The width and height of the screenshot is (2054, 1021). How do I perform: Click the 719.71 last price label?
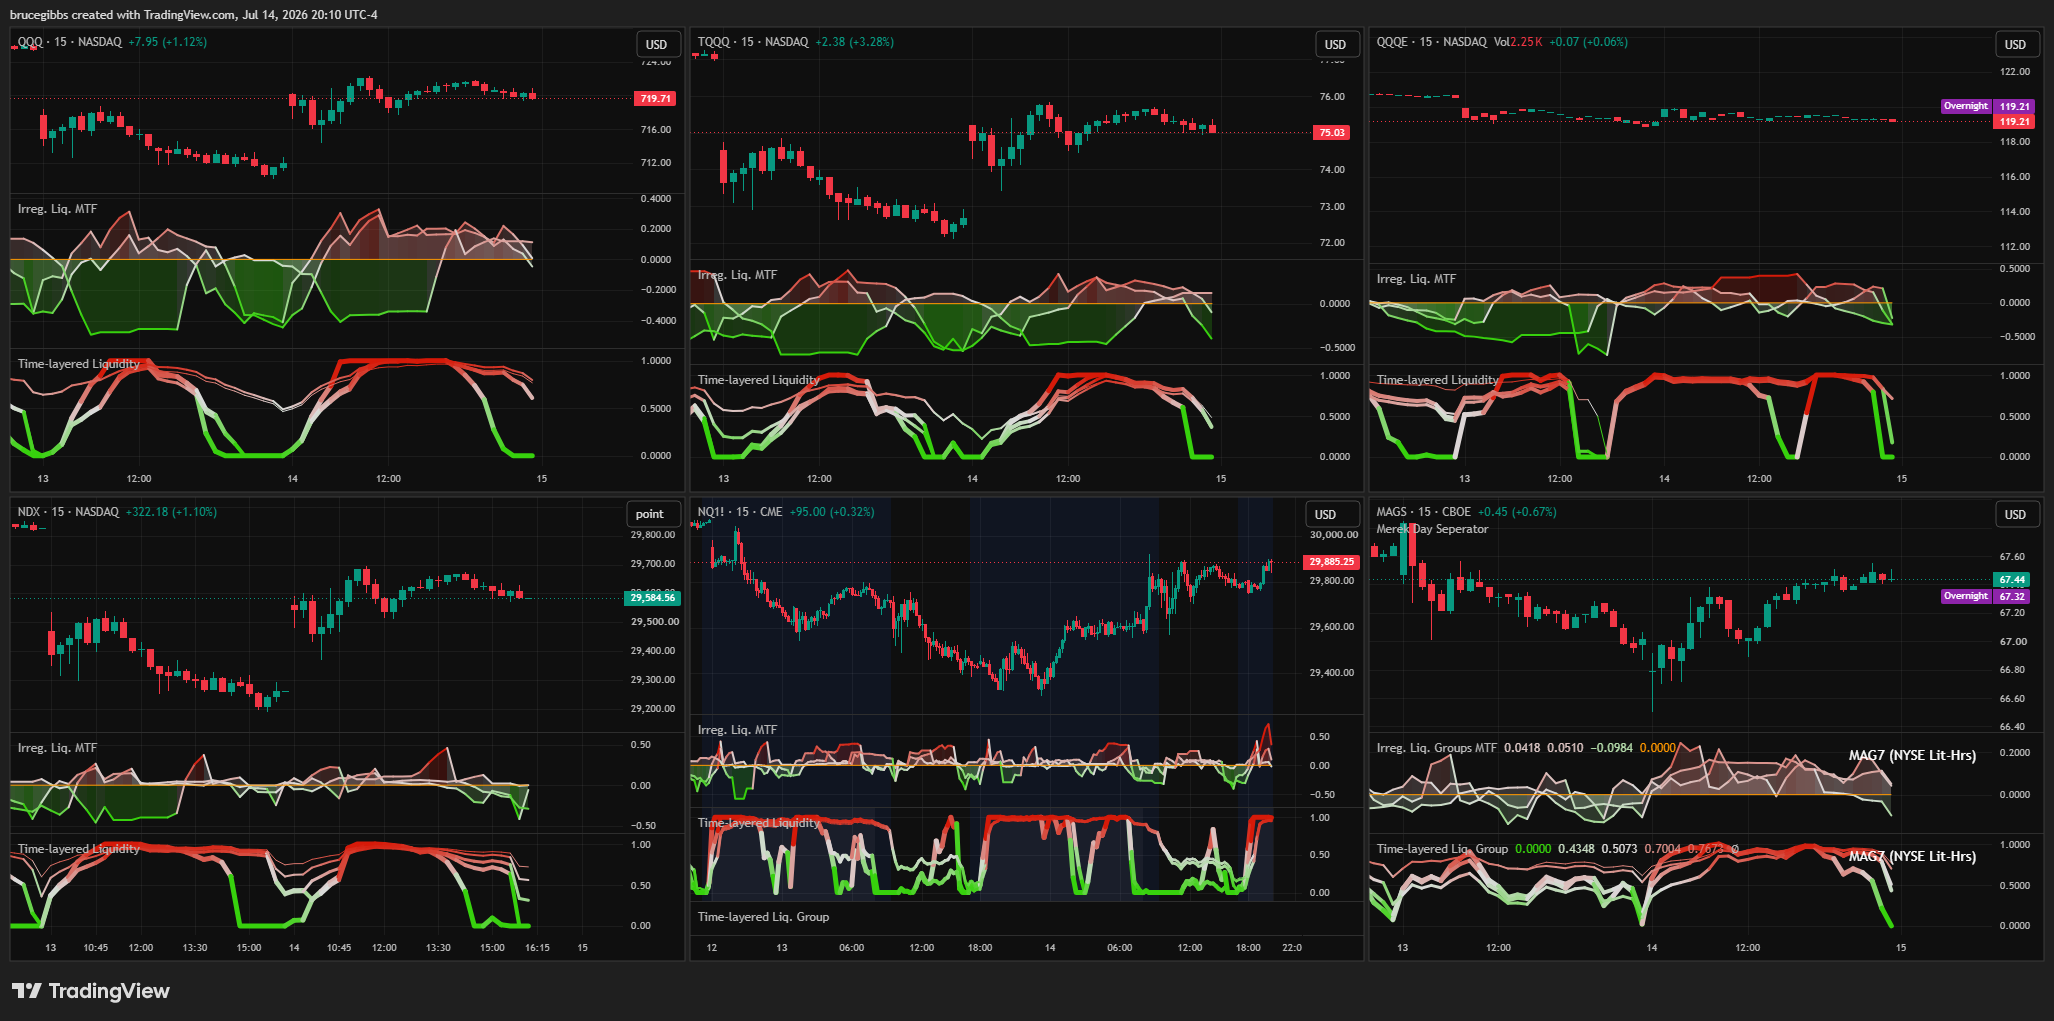coord(656,98)
